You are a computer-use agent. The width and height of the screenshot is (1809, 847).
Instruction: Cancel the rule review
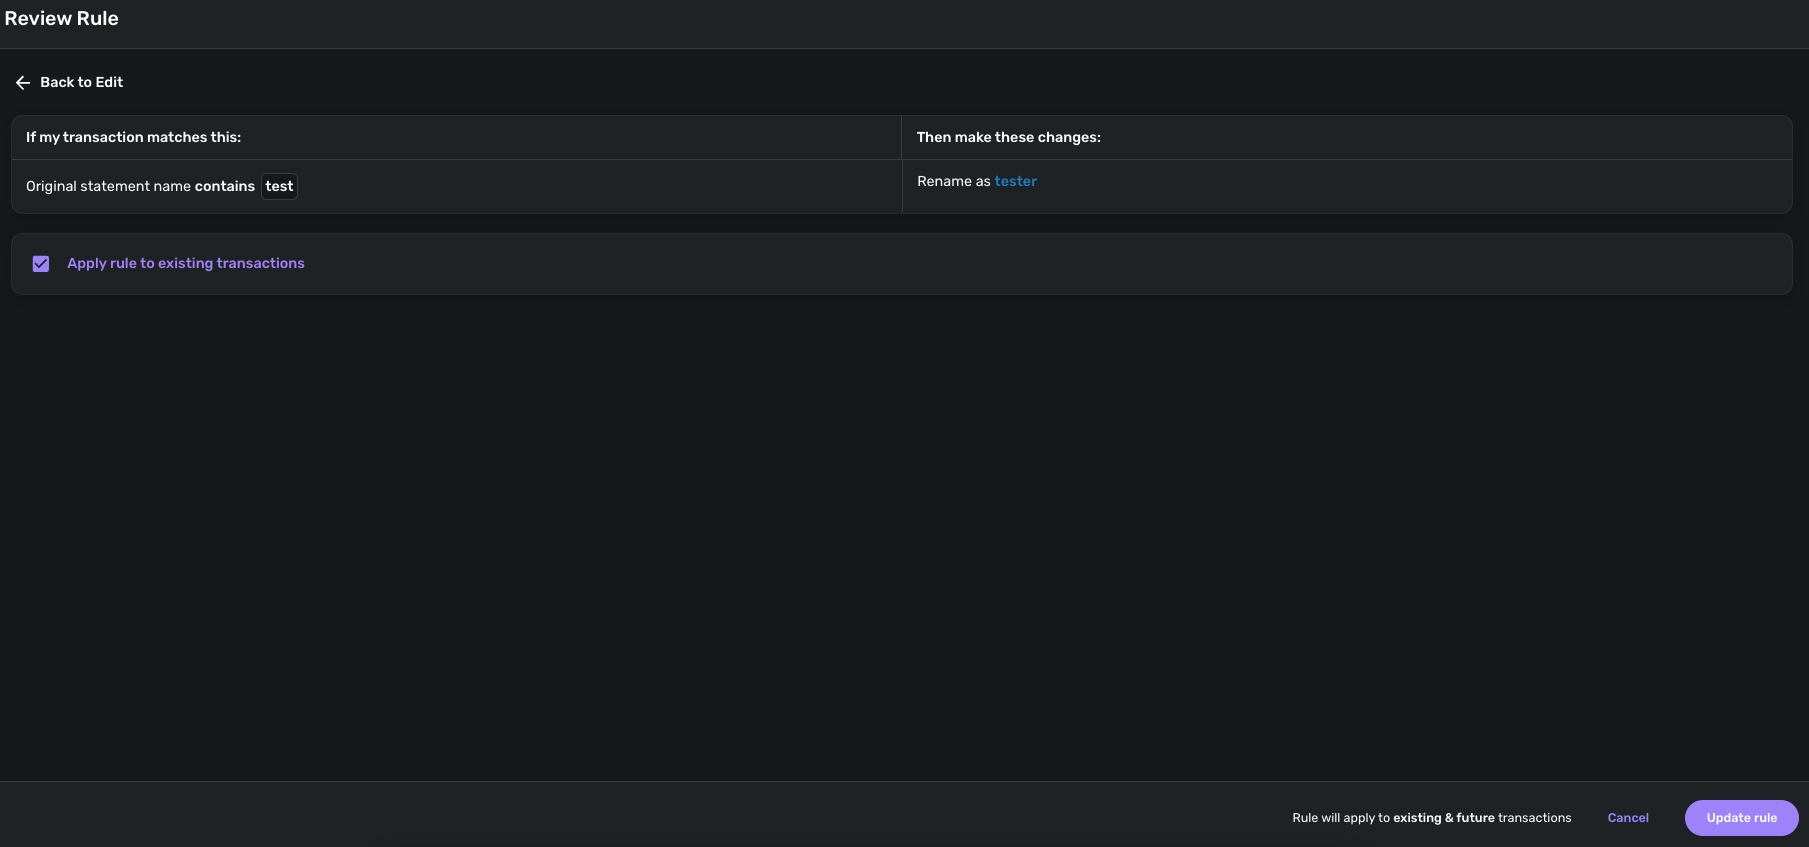(x=1628, y=818)
